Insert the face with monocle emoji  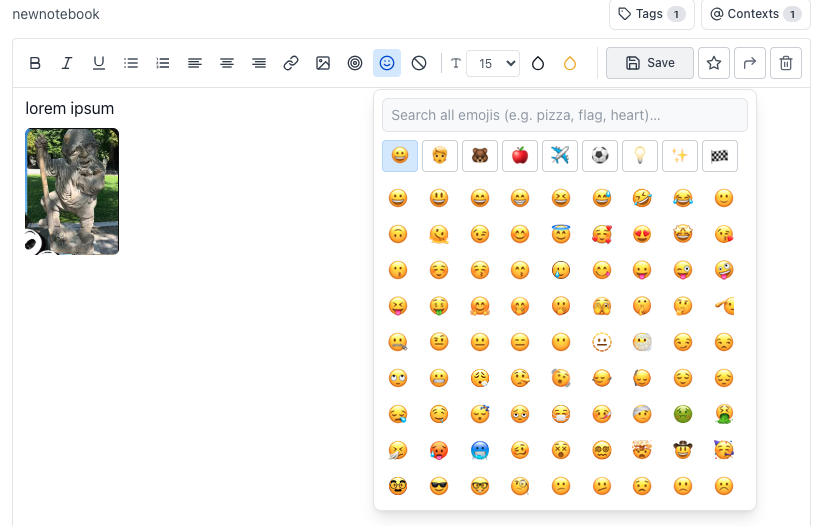[x=520, y=487]
